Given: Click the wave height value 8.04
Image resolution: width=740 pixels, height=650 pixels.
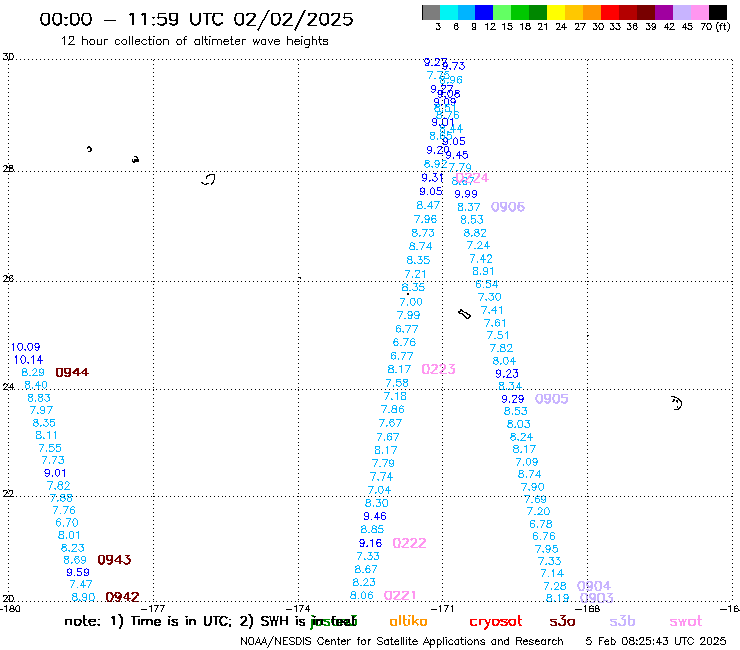Looking at the screenshot, I should click(504, 361).
